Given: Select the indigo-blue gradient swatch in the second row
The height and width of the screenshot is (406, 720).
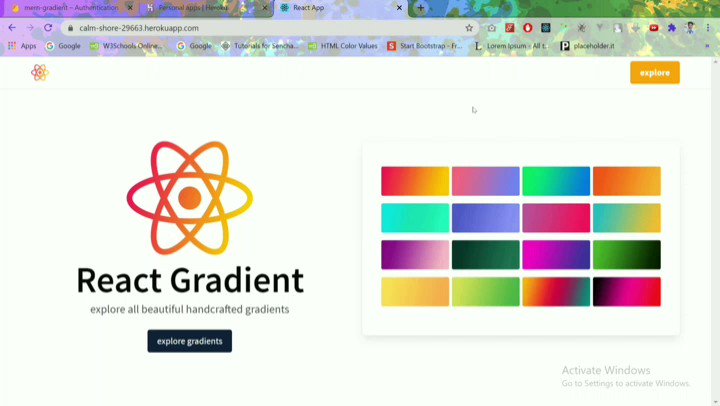Looking at the screenshot, I should [x=486, y=218].
